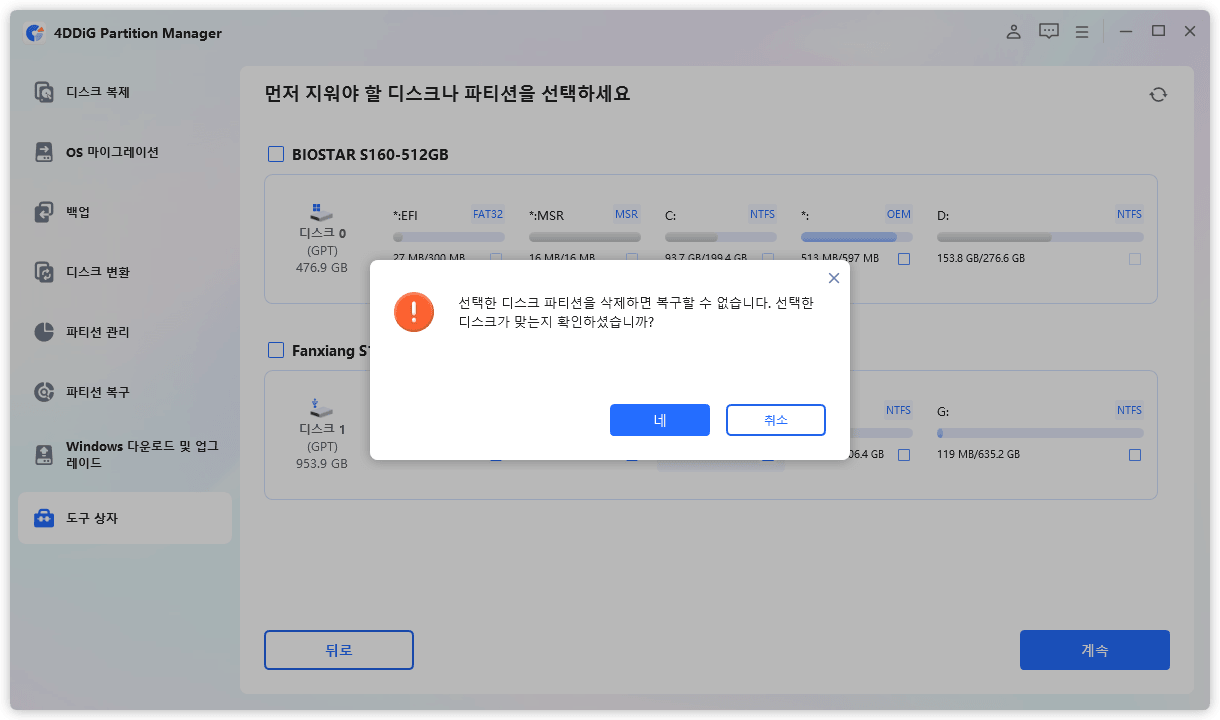This screenshot has width=1220, height=720.
Task: Click the refresh icon at top right
Action: click(x=1158, y=94)
